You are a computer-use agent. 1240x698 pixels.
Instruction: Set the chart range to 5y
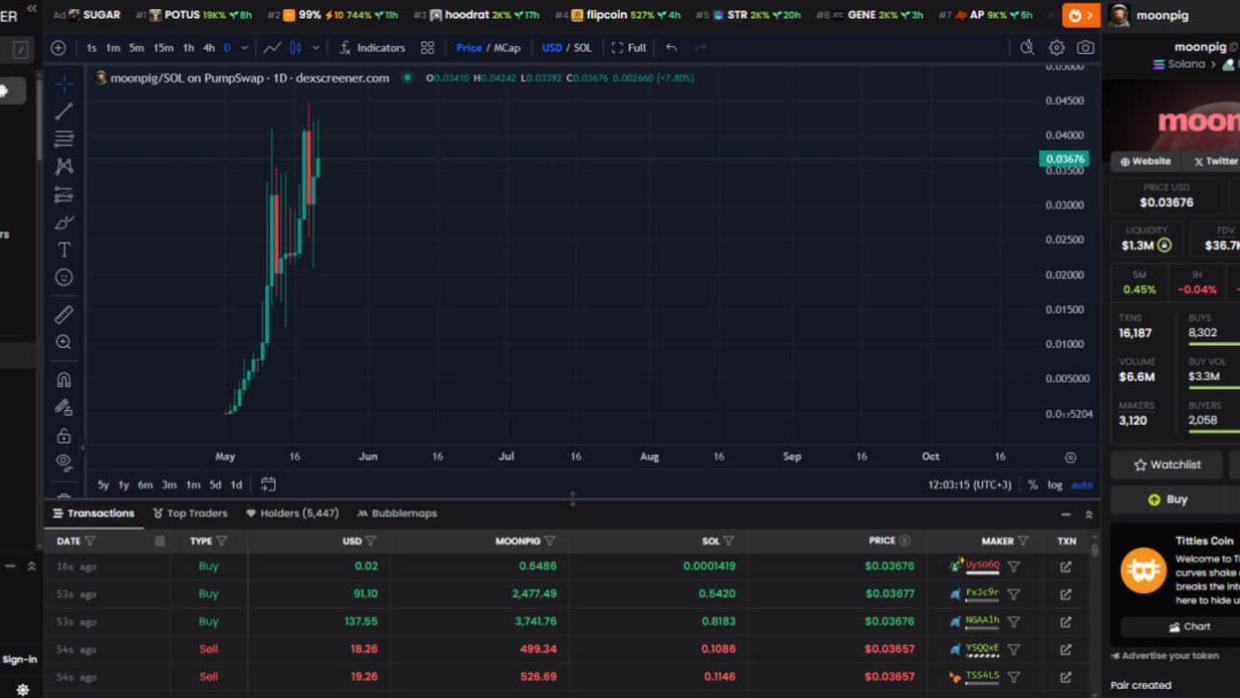point(103,485)
